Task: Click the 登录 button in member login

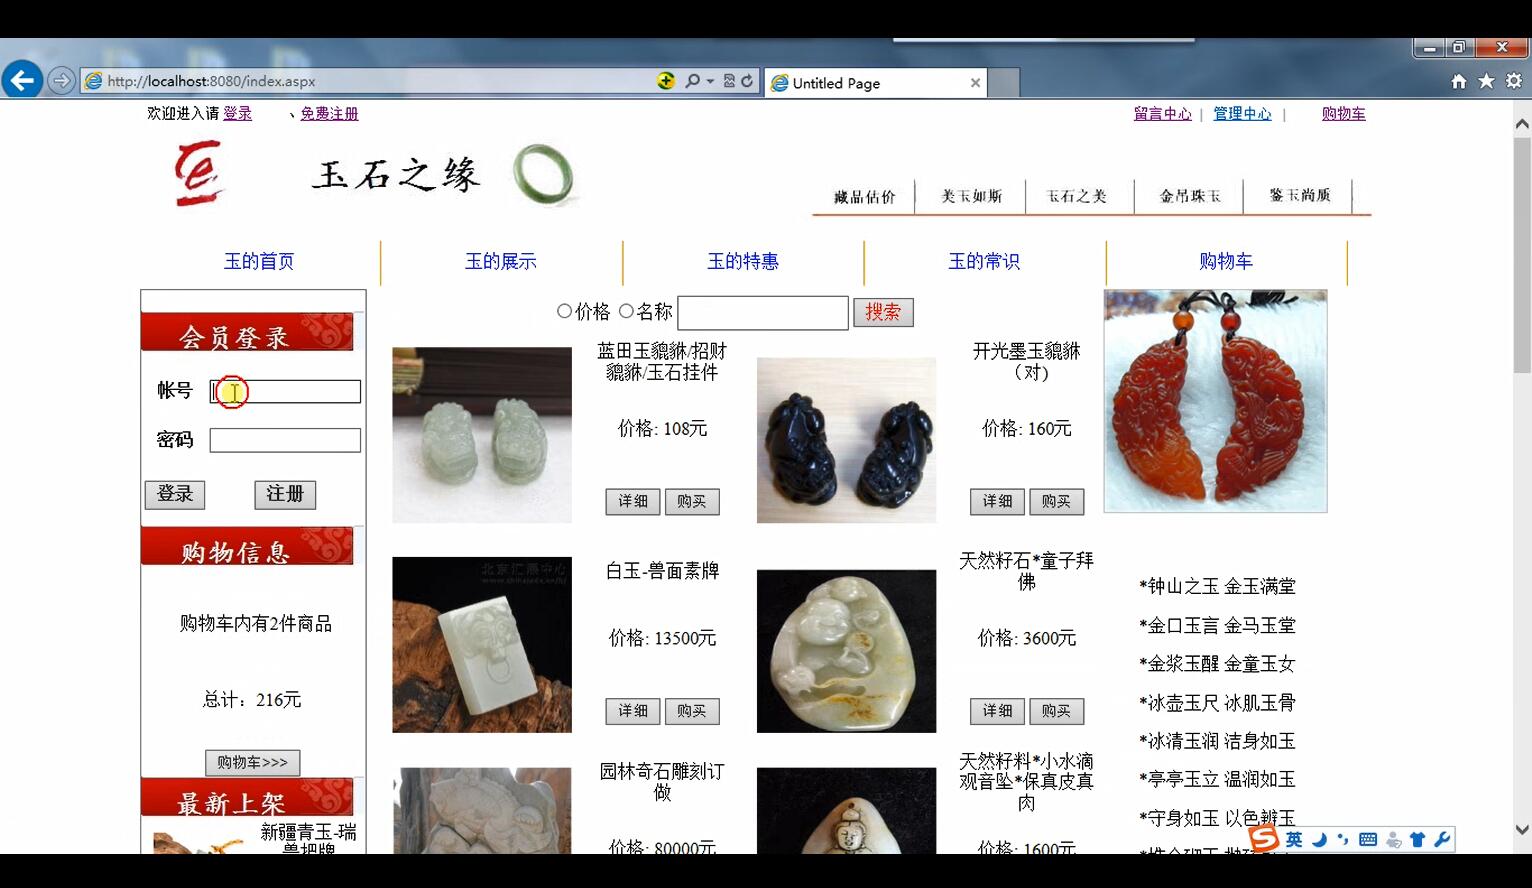Action: click(175, 494)
